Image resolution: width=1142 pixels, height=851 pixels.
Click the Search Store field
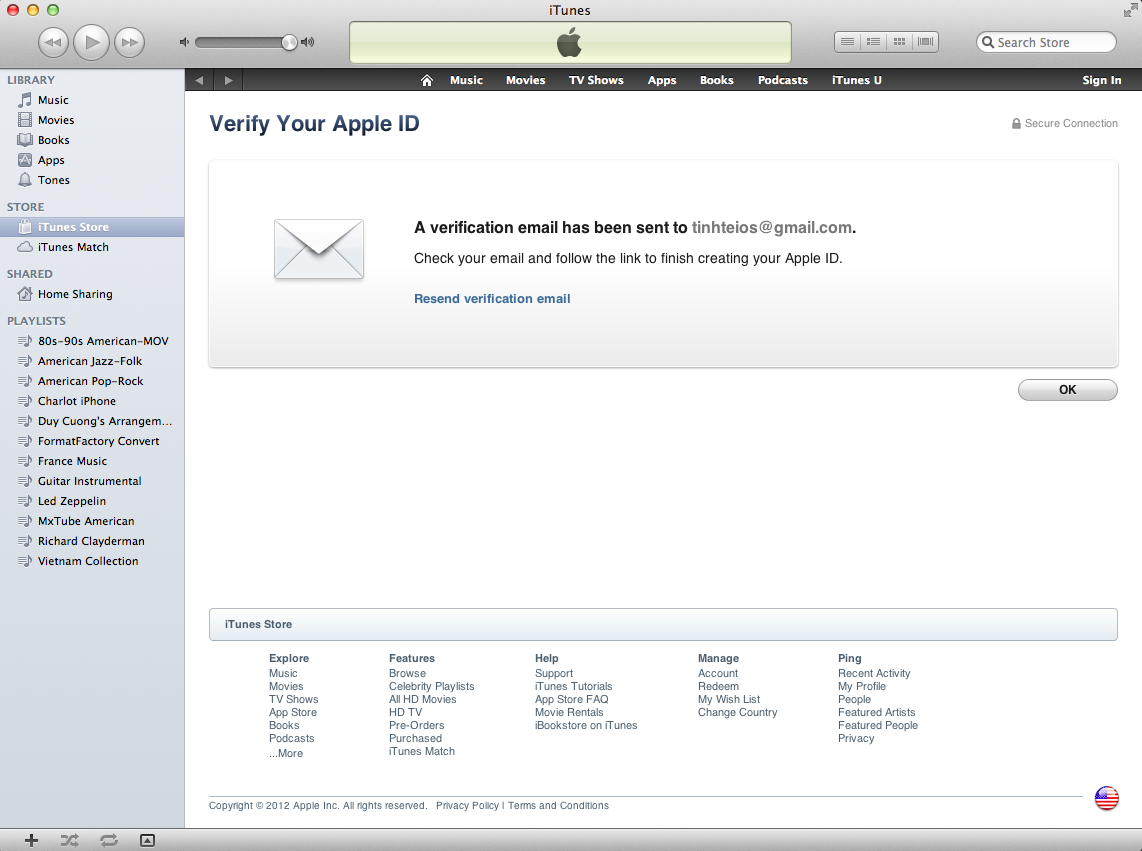click(1046, 42)
